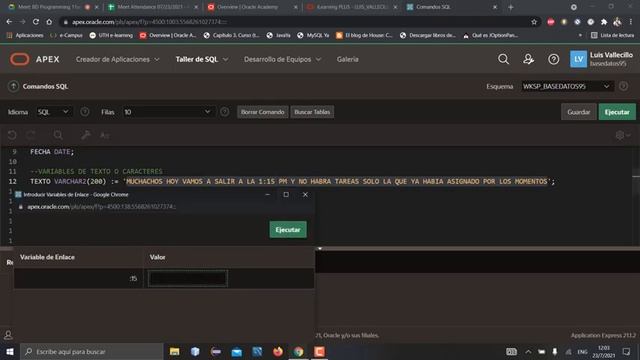Viewport: 640px width, 360px height.
Task: Open the Filas 10 dropdown
Action: click(x=168, y=111)
